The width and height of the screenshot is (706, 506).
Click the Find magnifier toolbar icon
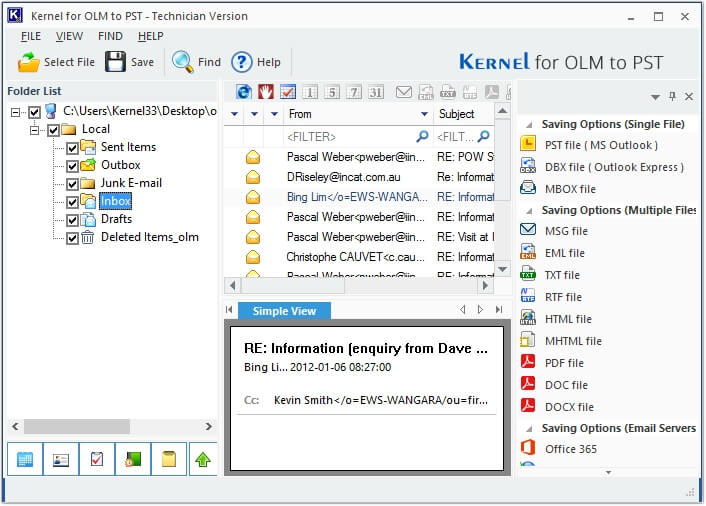182,62
